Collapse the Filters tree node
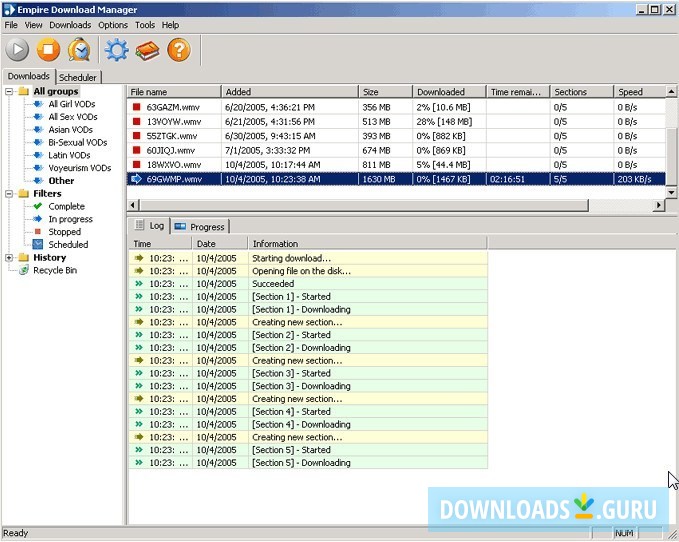679x542 pixels. [10, 194]
